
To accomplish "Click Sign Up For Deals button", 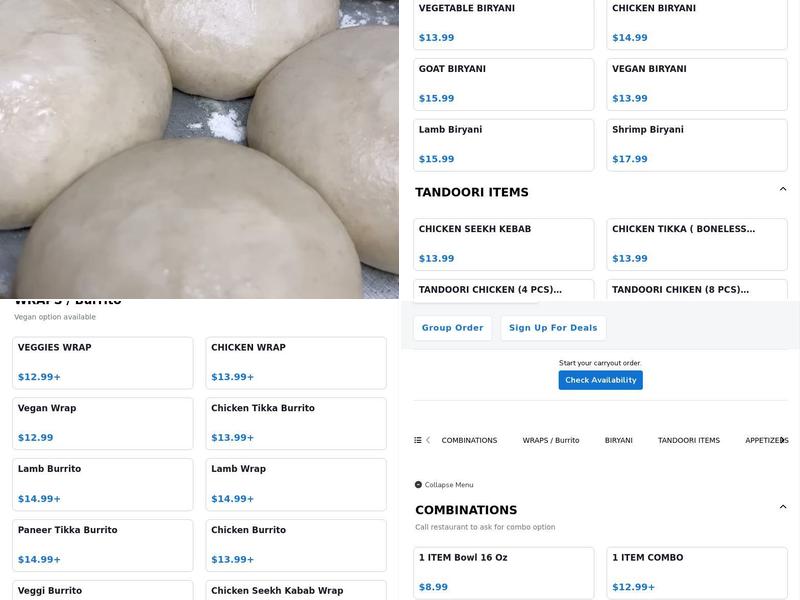I will pyautogui.click(x=553, y=328).
